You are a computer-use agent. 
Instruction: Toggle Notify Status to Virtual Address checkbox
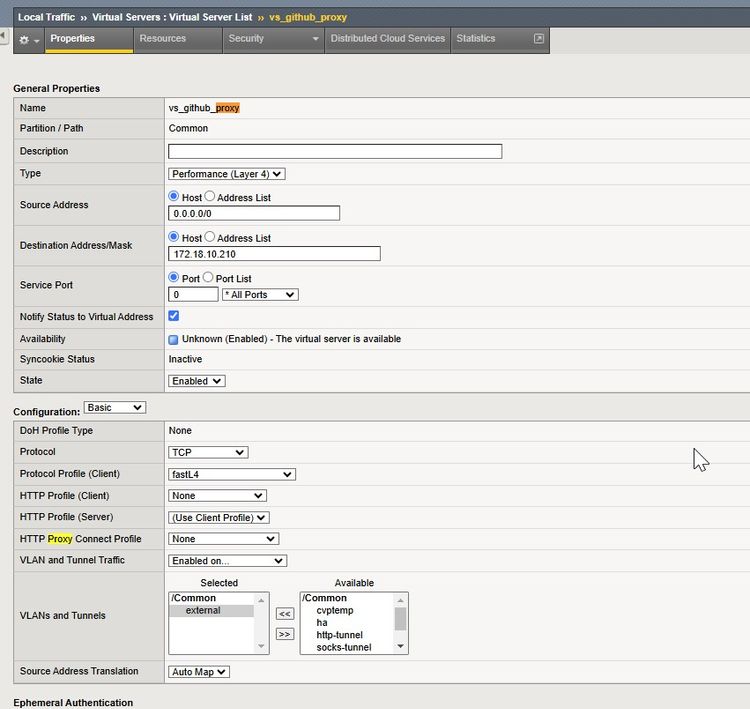(x=174, y=316)
